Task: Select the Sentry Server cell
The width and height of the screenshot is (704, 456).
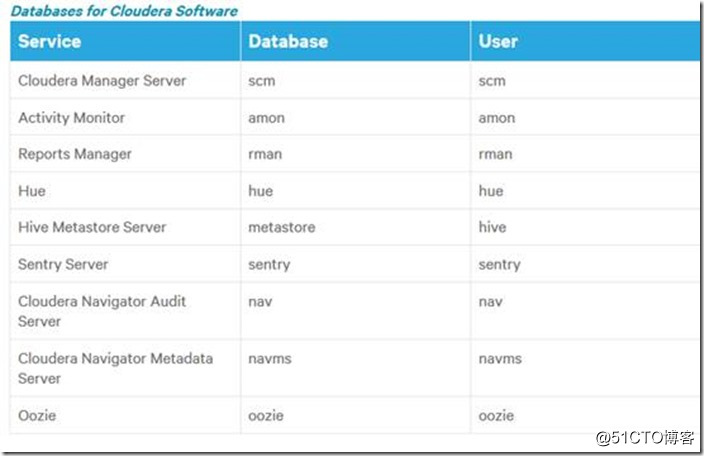Action: (125, 264)
